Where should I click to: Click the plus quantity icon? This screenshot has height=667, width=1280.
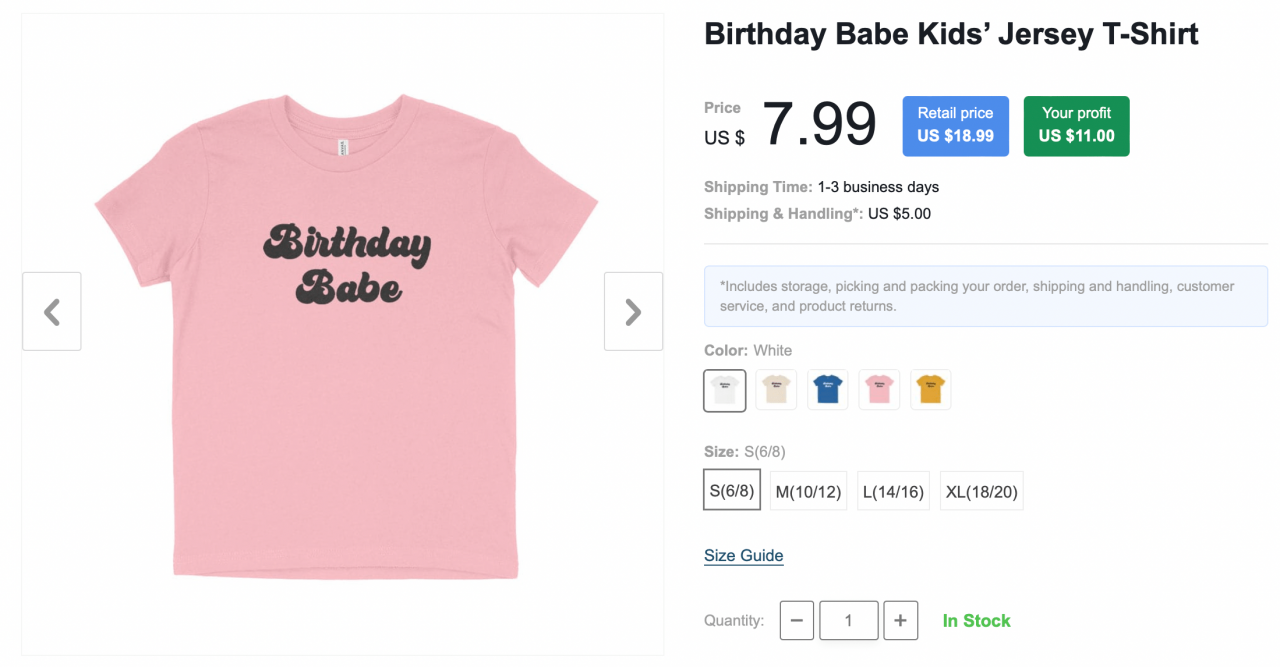click(x=900, y=620)
